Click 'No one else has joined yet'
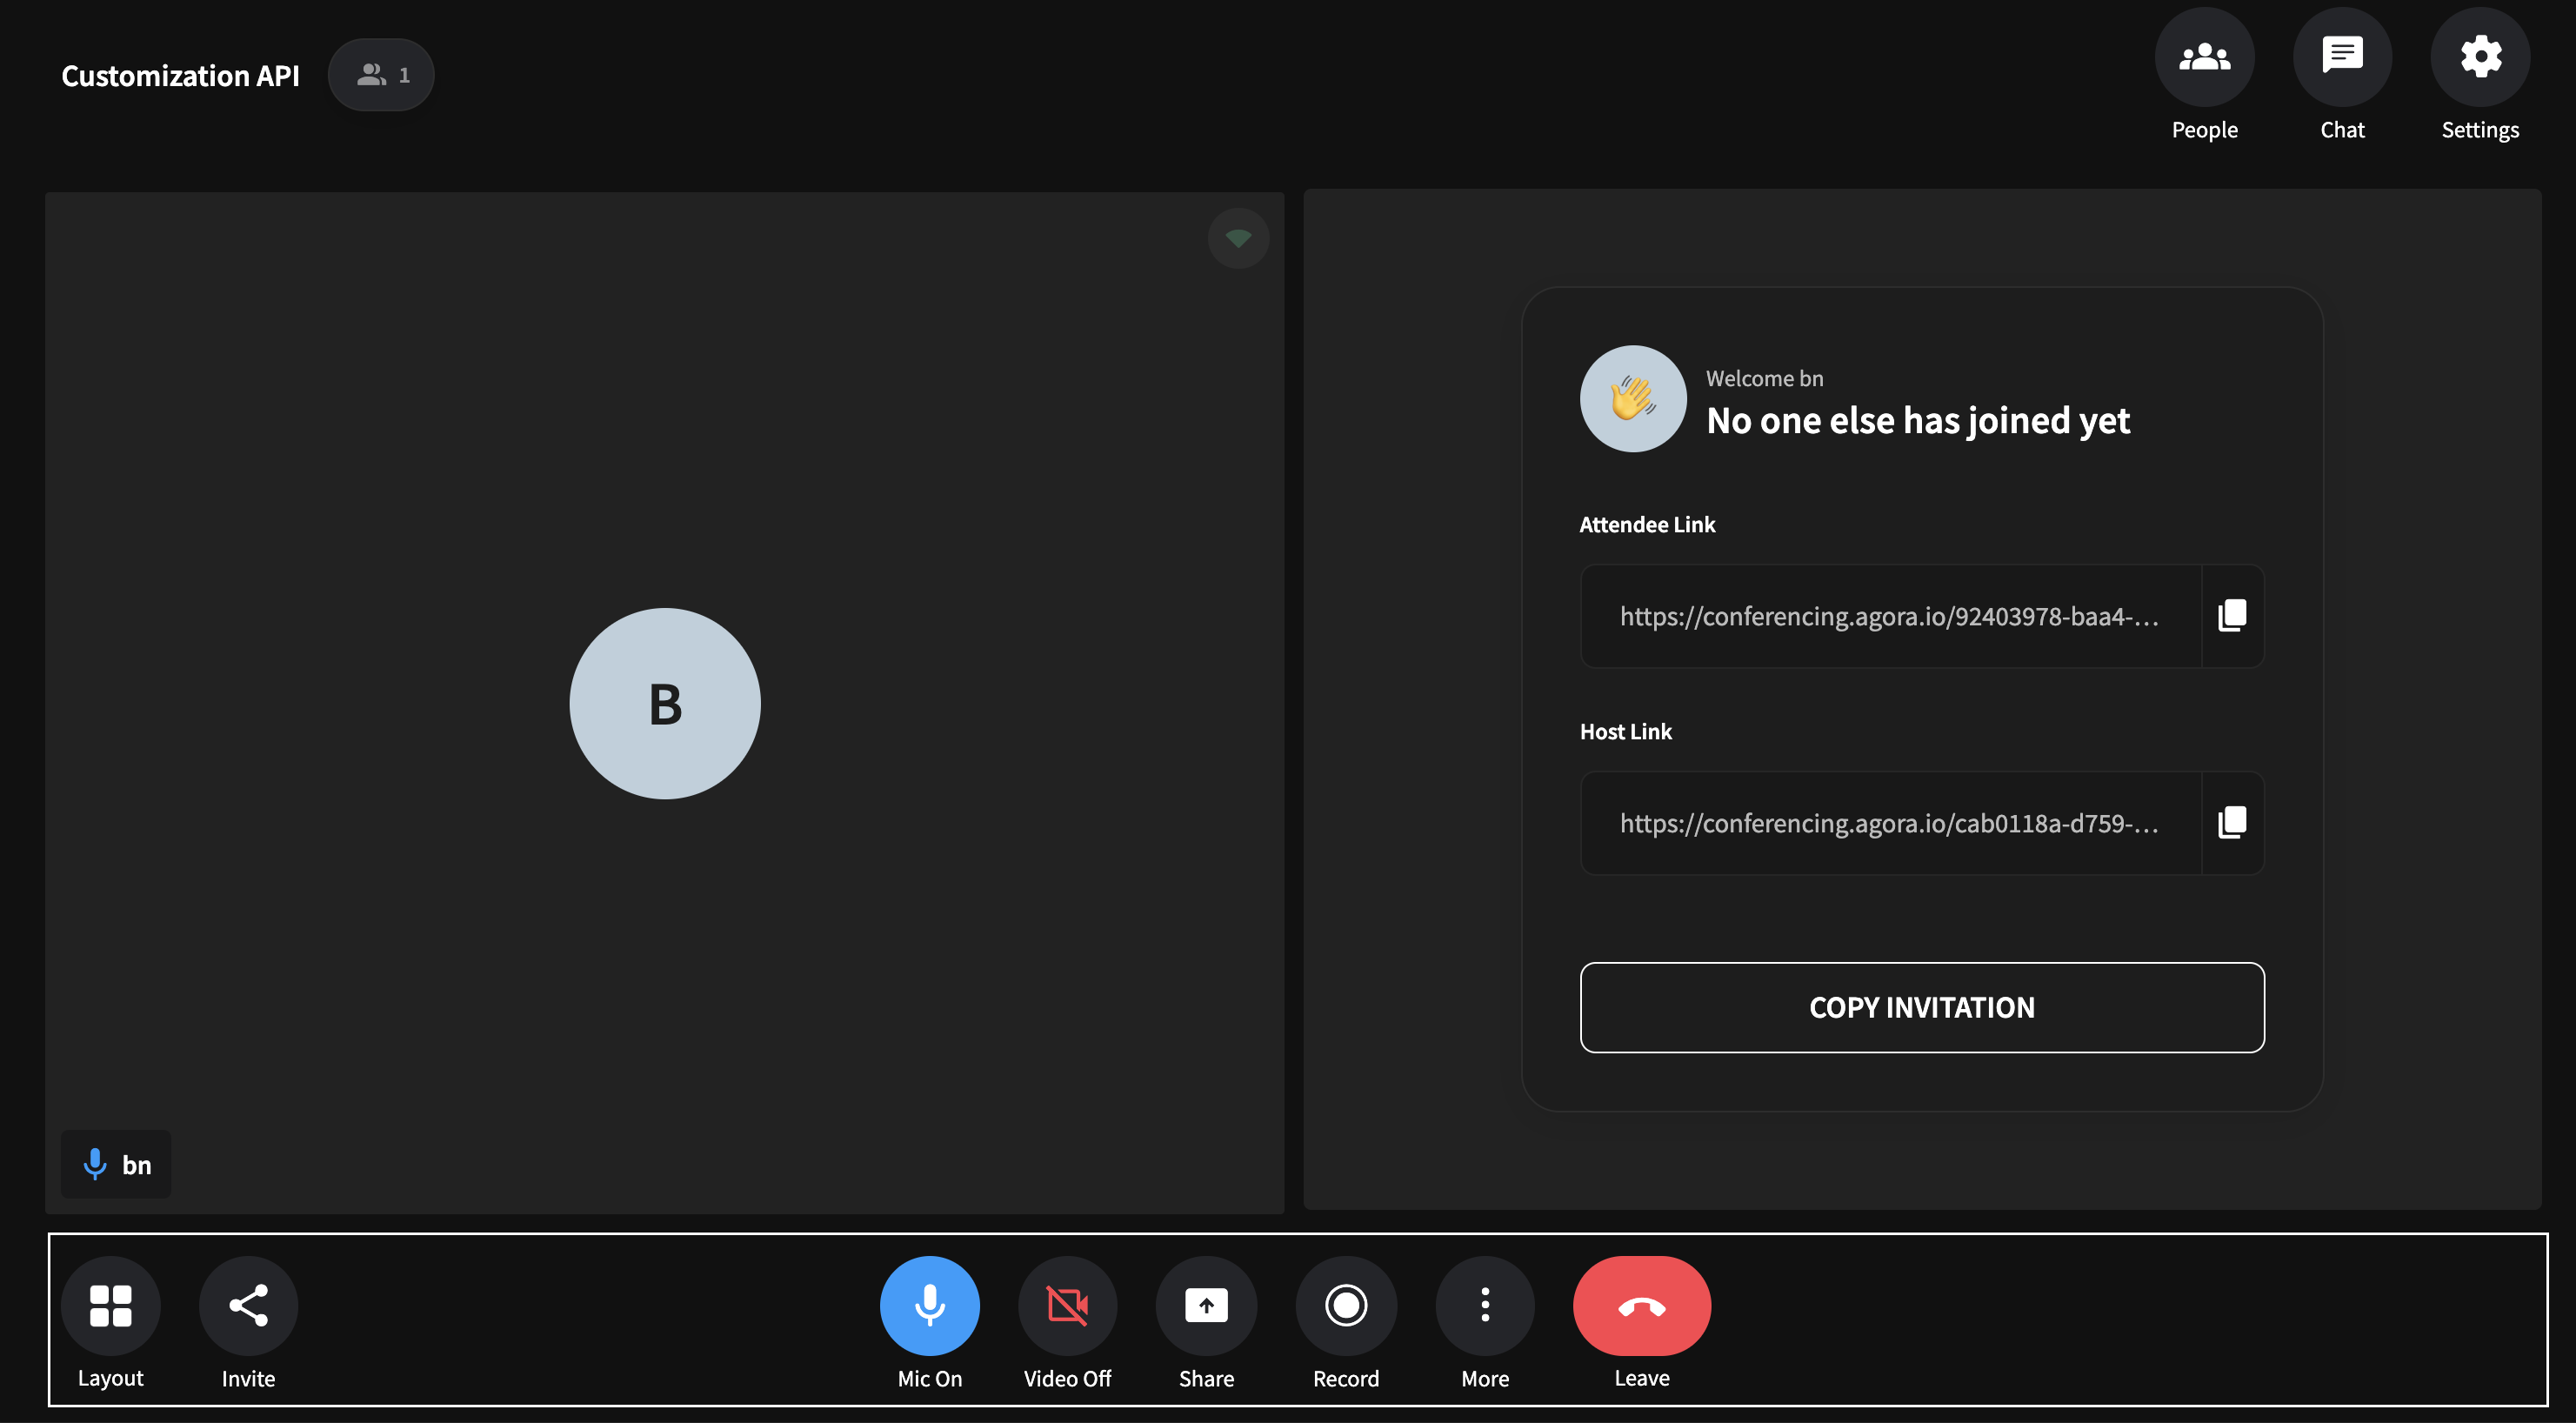The width and height of the screenshot is (2576, 1423). 1918,421
